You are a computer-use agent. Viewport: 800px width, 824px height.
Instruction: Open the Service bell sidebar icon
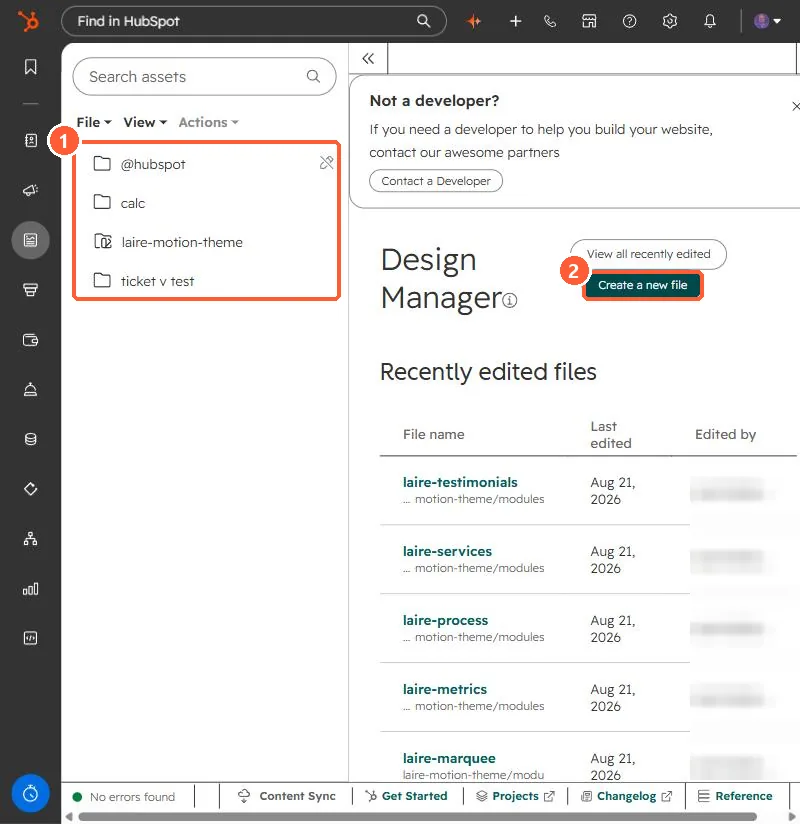point(30,389)
